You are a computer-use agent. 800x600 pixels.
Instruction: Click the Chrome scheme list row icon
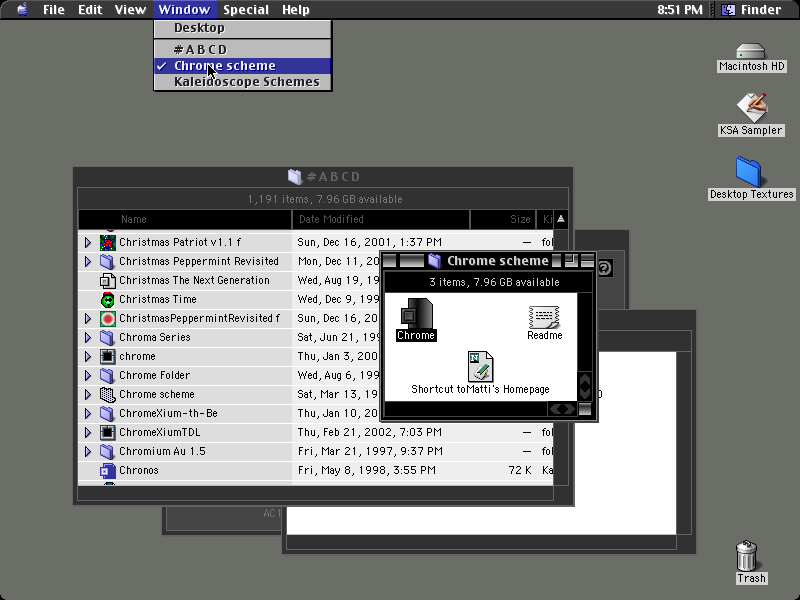(107, 394)
